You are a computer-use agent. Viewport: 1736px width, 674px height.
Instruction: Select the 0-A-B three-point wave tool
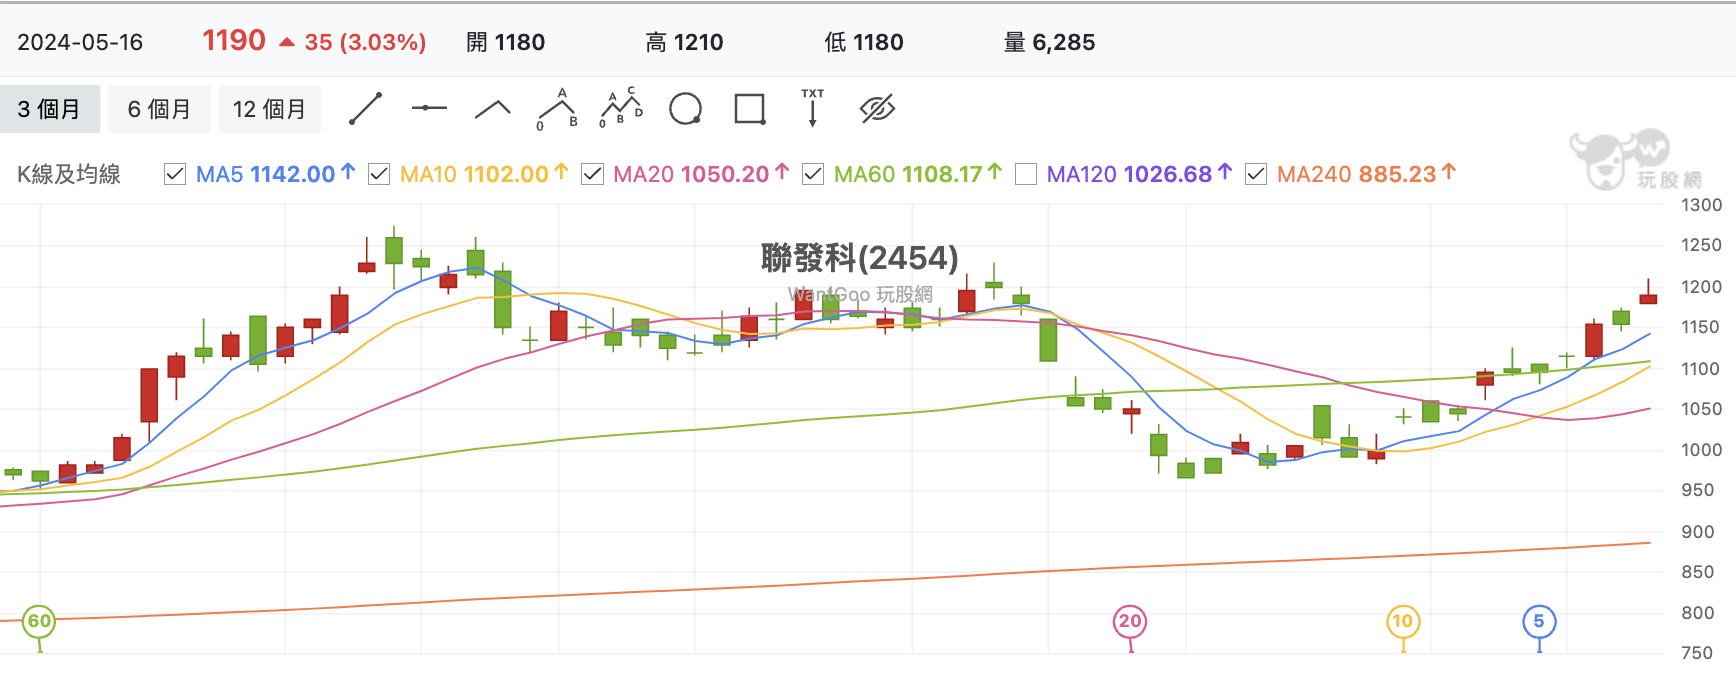coord(558,109)
